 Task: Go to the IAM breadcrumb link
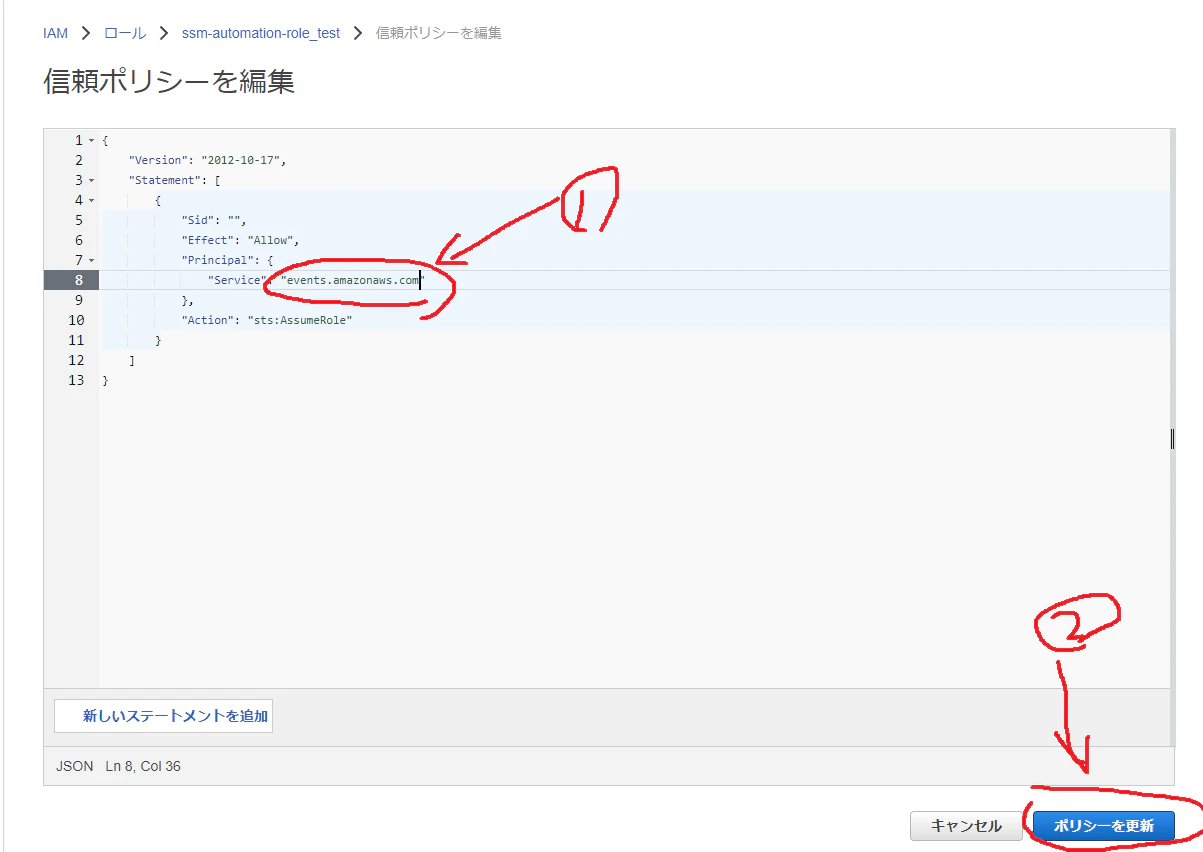(56, 33)
